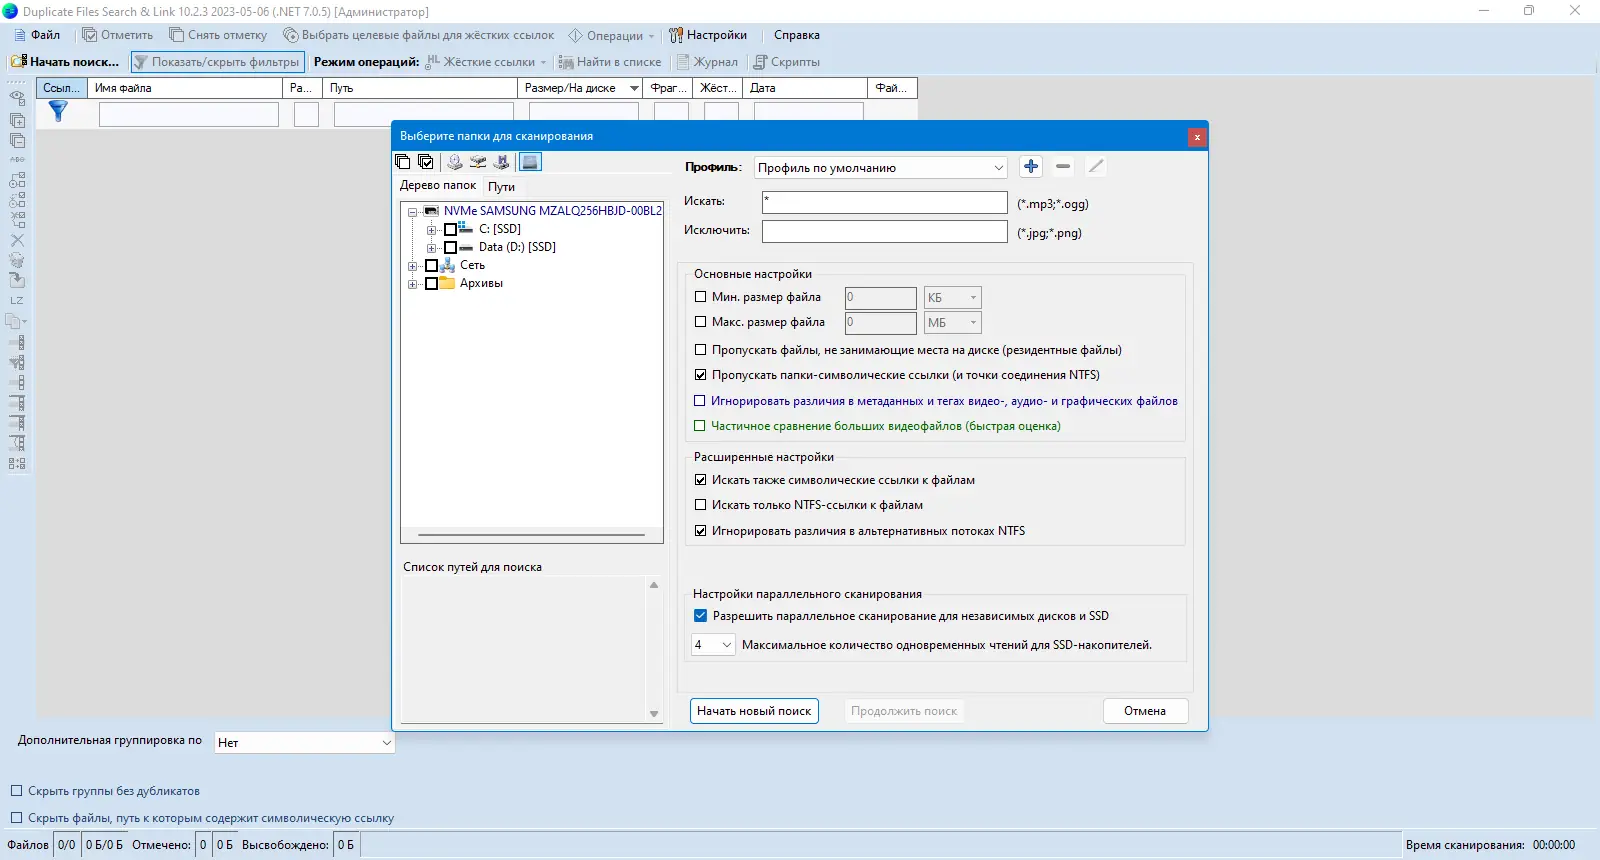Expand the C: [SSD] tree node
This screenshot has height=860, width=1600.
click(431, 230)
